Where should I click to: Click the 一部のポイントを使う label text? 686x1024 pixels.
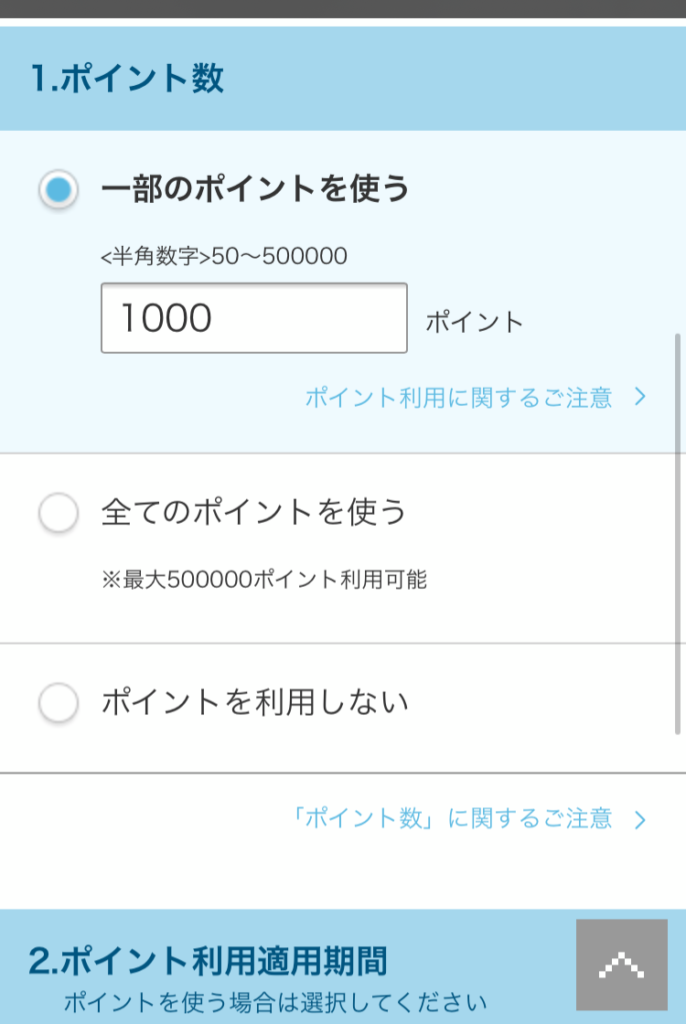pos(255,189)
